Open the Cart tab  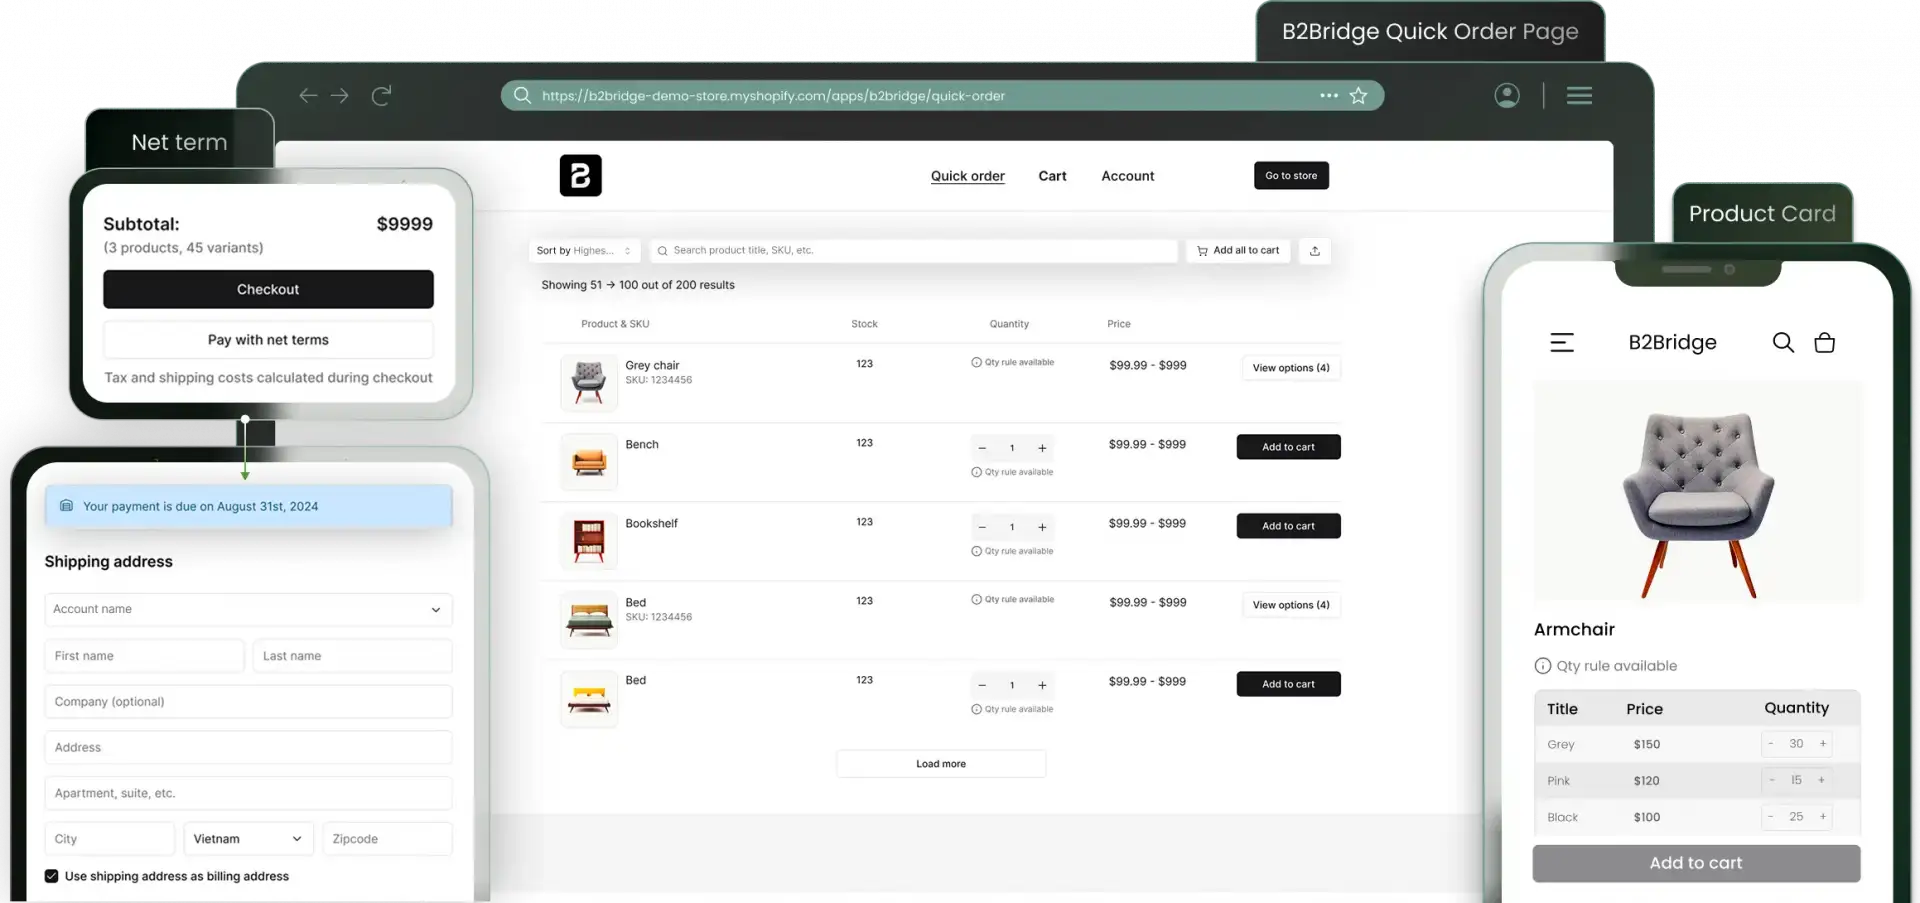click(1052, 176)
